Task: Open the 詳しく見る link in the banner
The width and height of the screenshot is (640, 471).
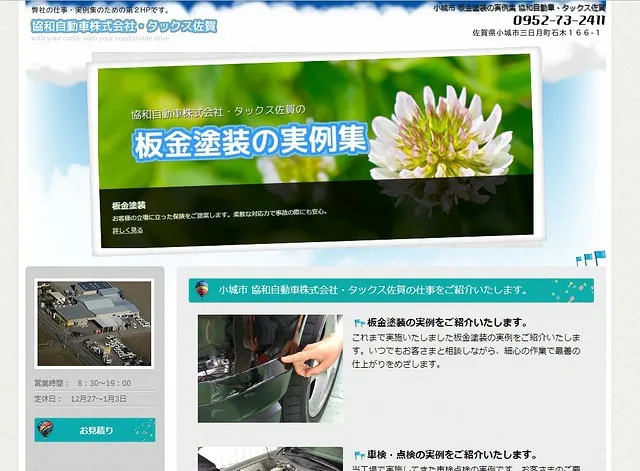Action: pos(128,230)
